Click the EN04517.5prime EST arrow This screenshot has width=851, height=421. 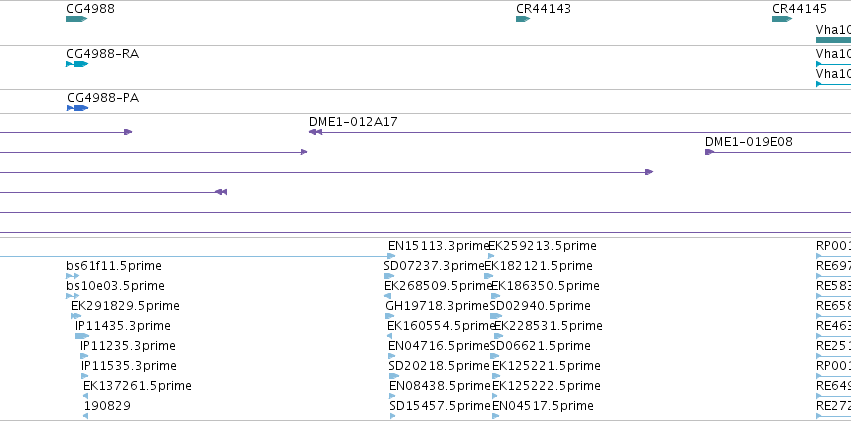[496, 416]
